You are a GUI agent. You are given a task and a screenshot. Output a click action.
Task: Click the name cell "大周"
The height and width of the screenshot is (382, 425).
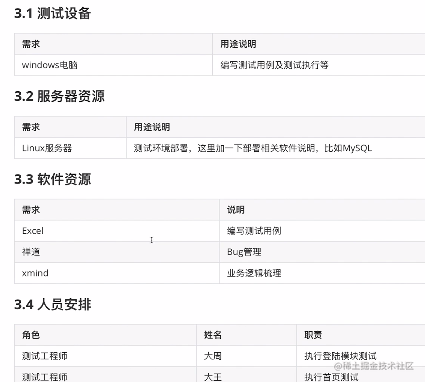point(246,356)
